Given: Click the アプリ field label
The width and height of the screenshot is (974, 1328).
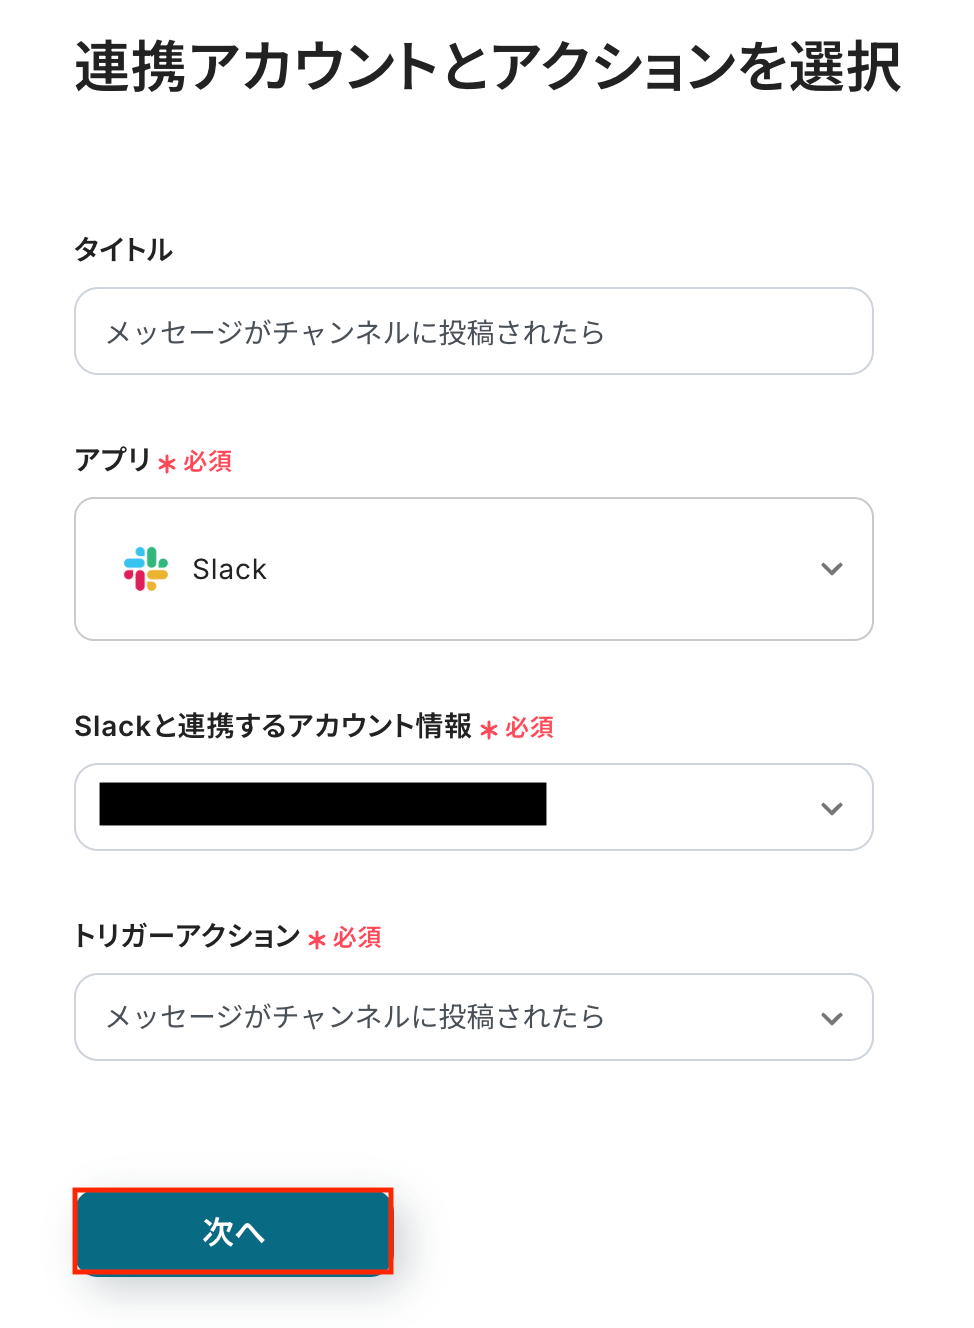Looking at the screenshot, I should [x=112, y=460].
